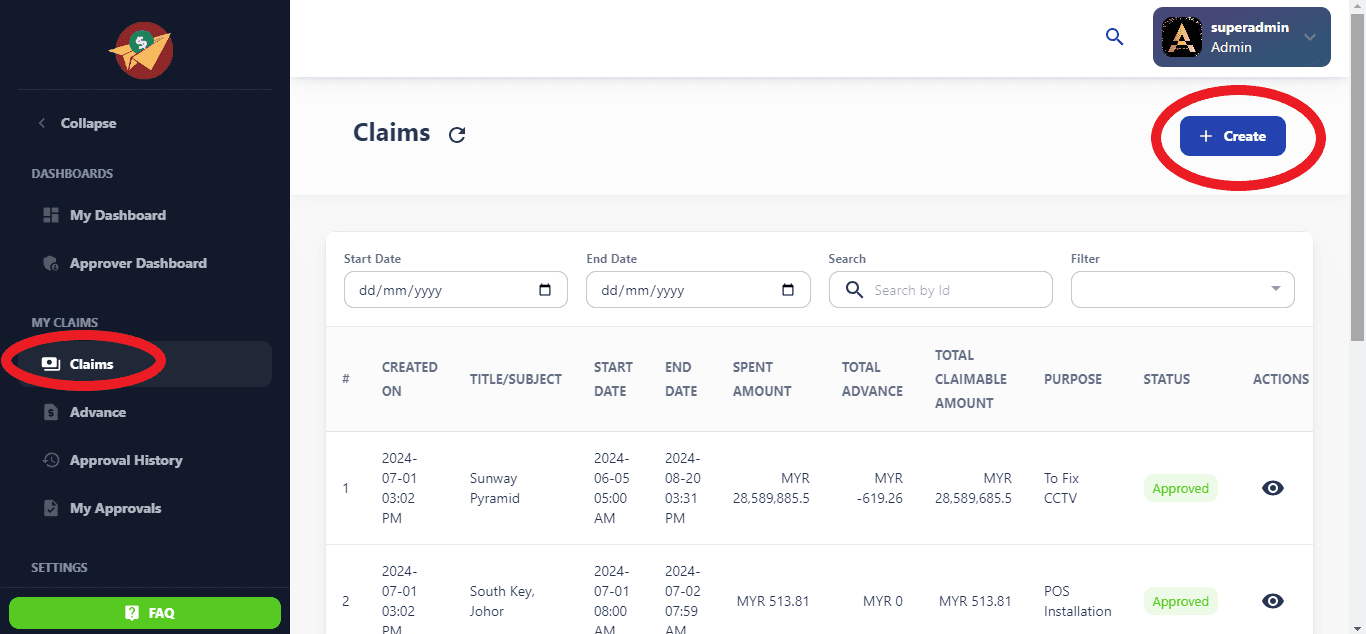Focus the Search by Id field
1366x634 pixels.
(955, 290)
